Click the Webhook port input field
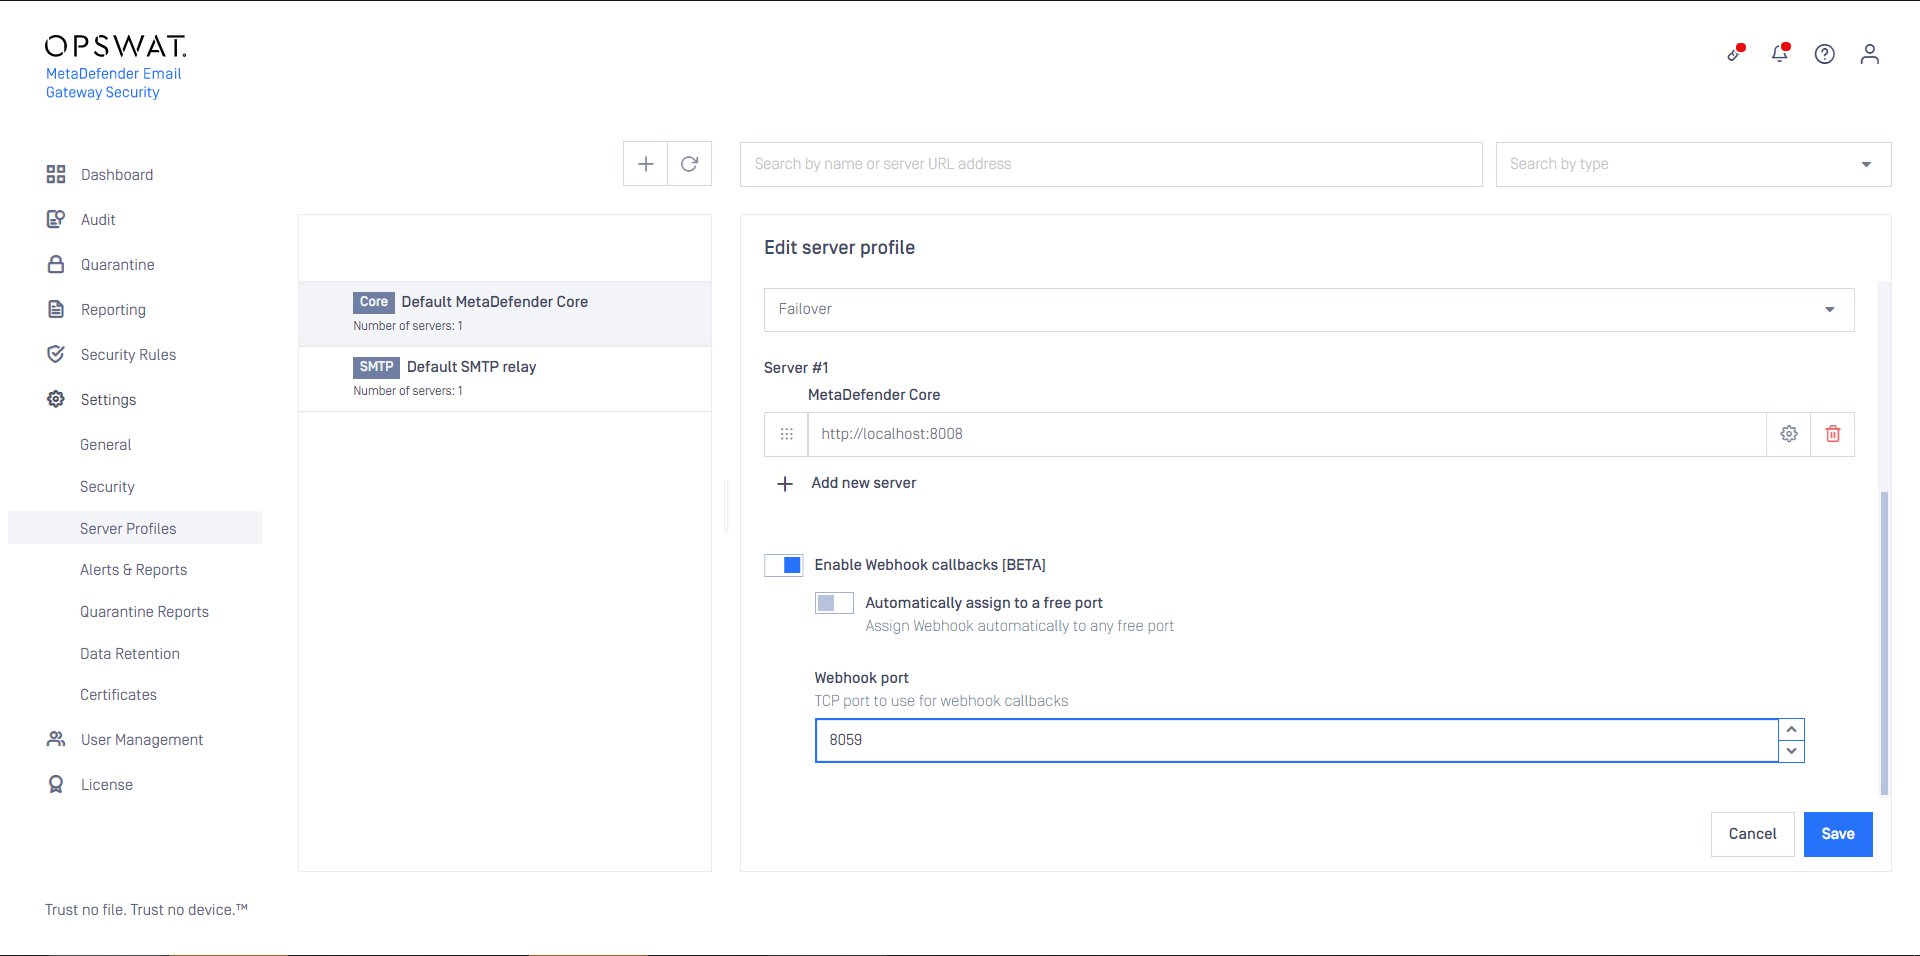Viewport: 1920px width, 956px height. pyautogui.click(x=1297, y=740)
